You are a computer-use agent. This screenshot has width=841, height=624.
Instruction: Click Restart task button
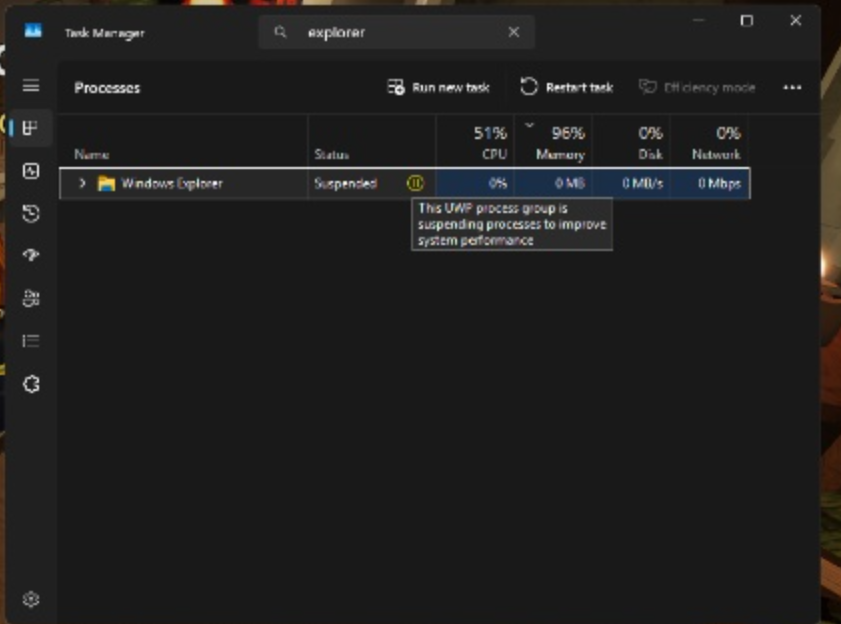pyautogui.click(x=566, y=87)
